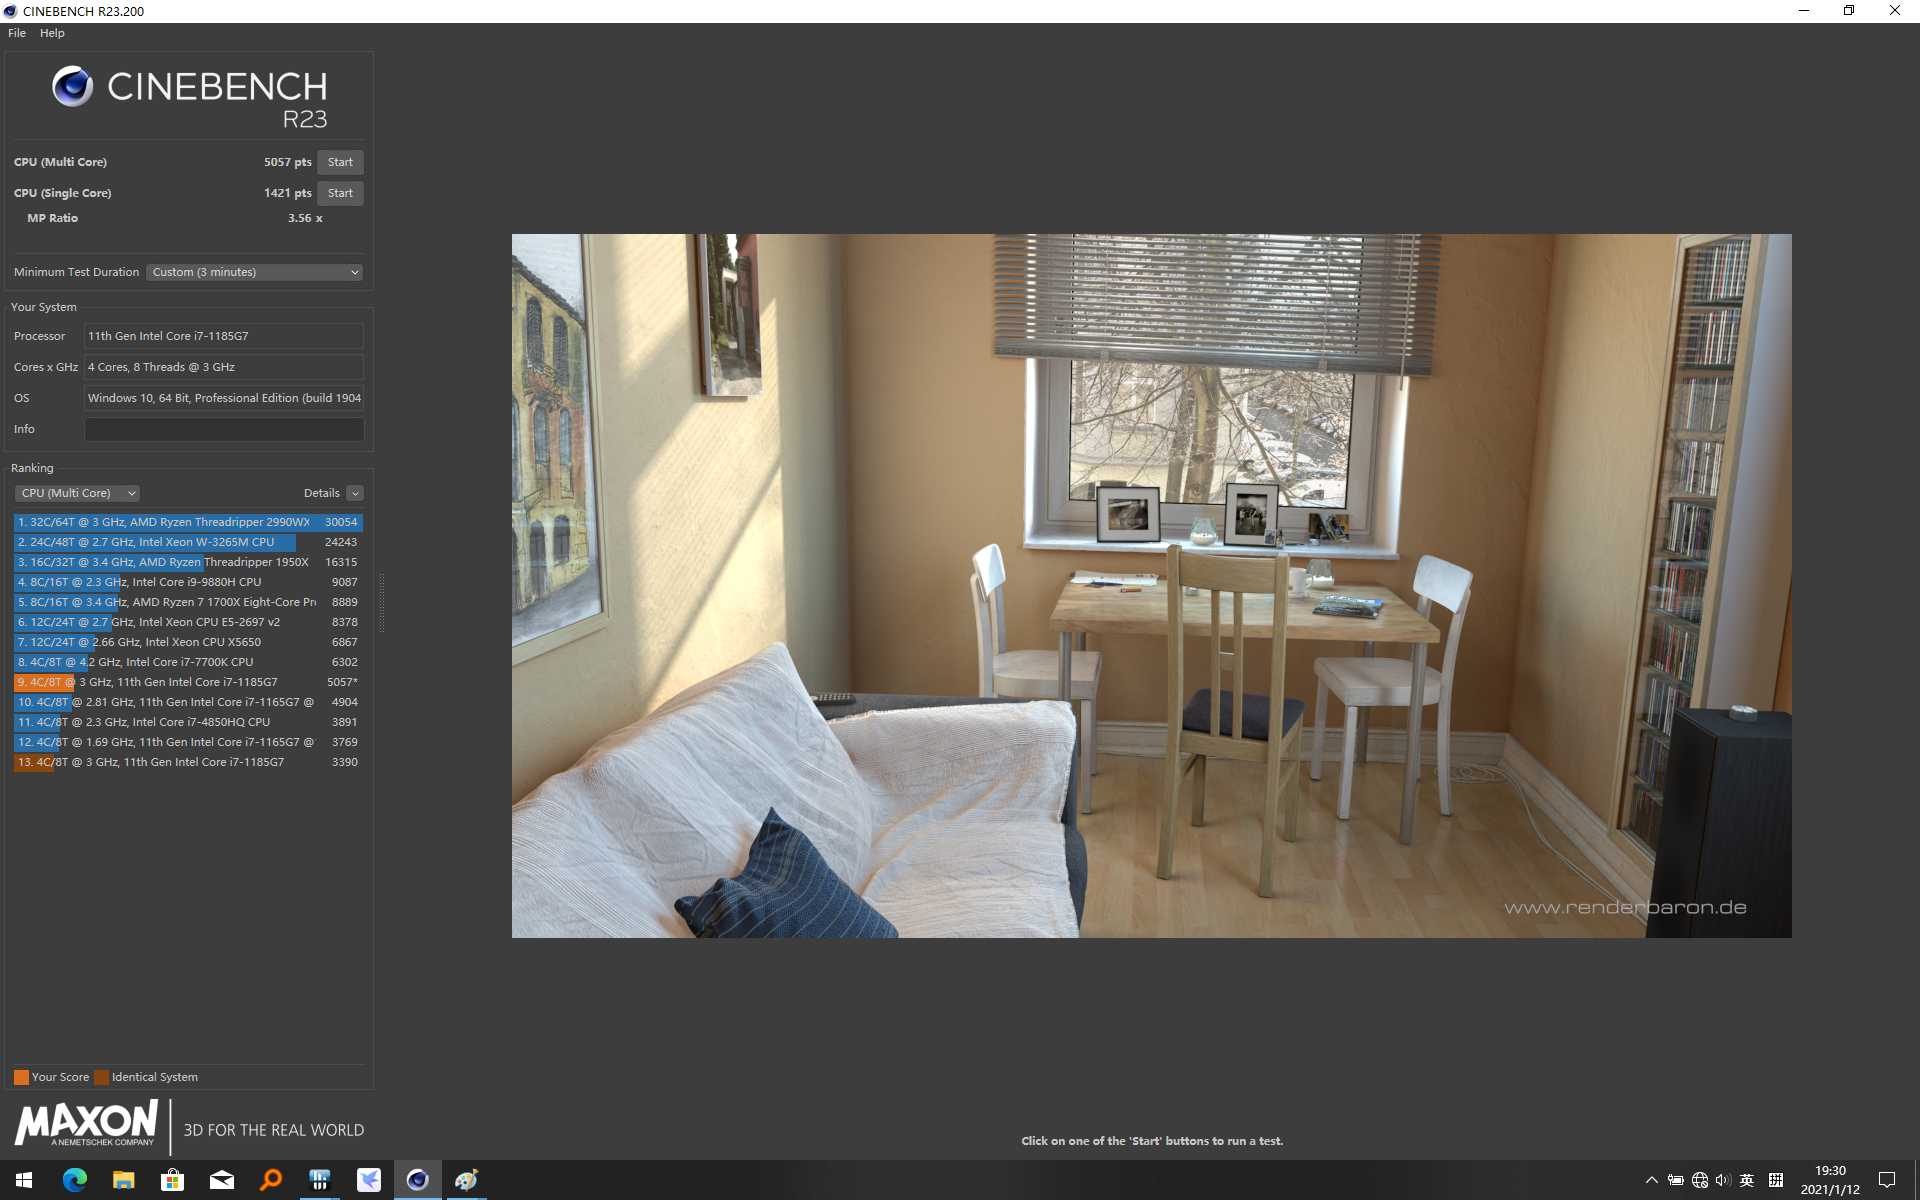The height and width of the screenshot is (1200, 1920).
Task: Toggle the 英 input language indicator
Action: [1747, 1180]
